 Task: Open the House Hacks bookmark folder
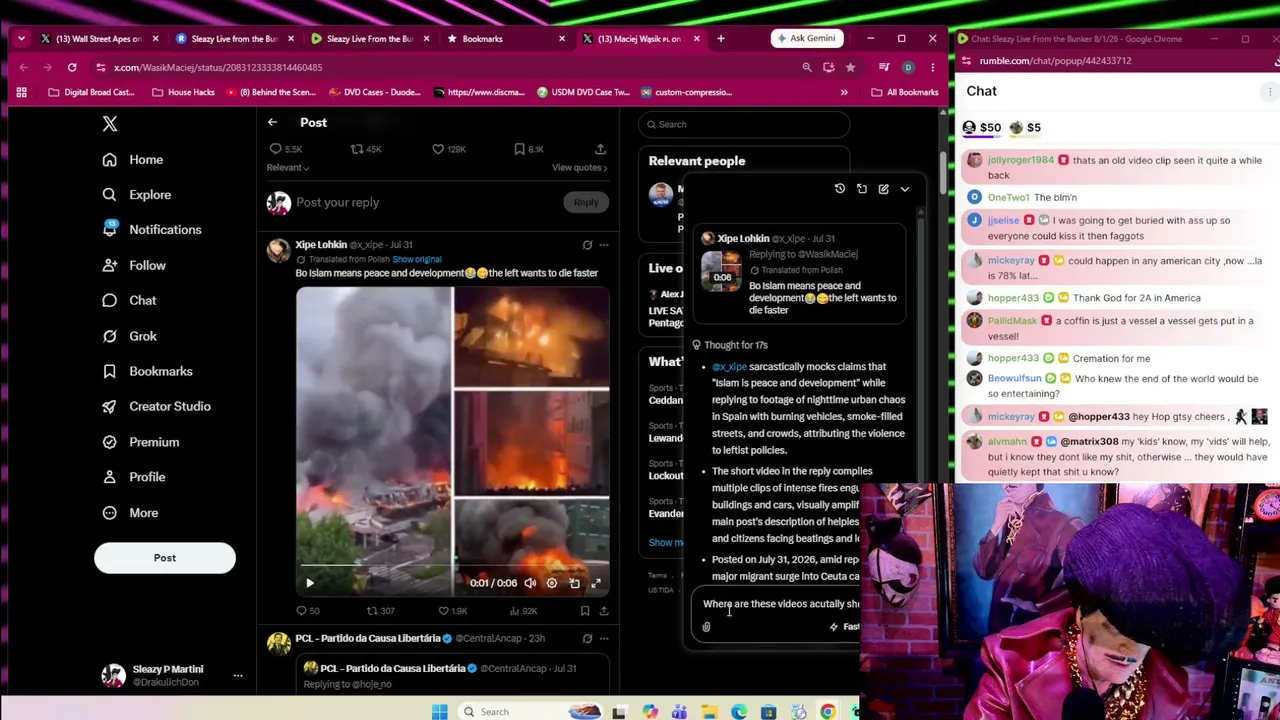tap(183, 92)
